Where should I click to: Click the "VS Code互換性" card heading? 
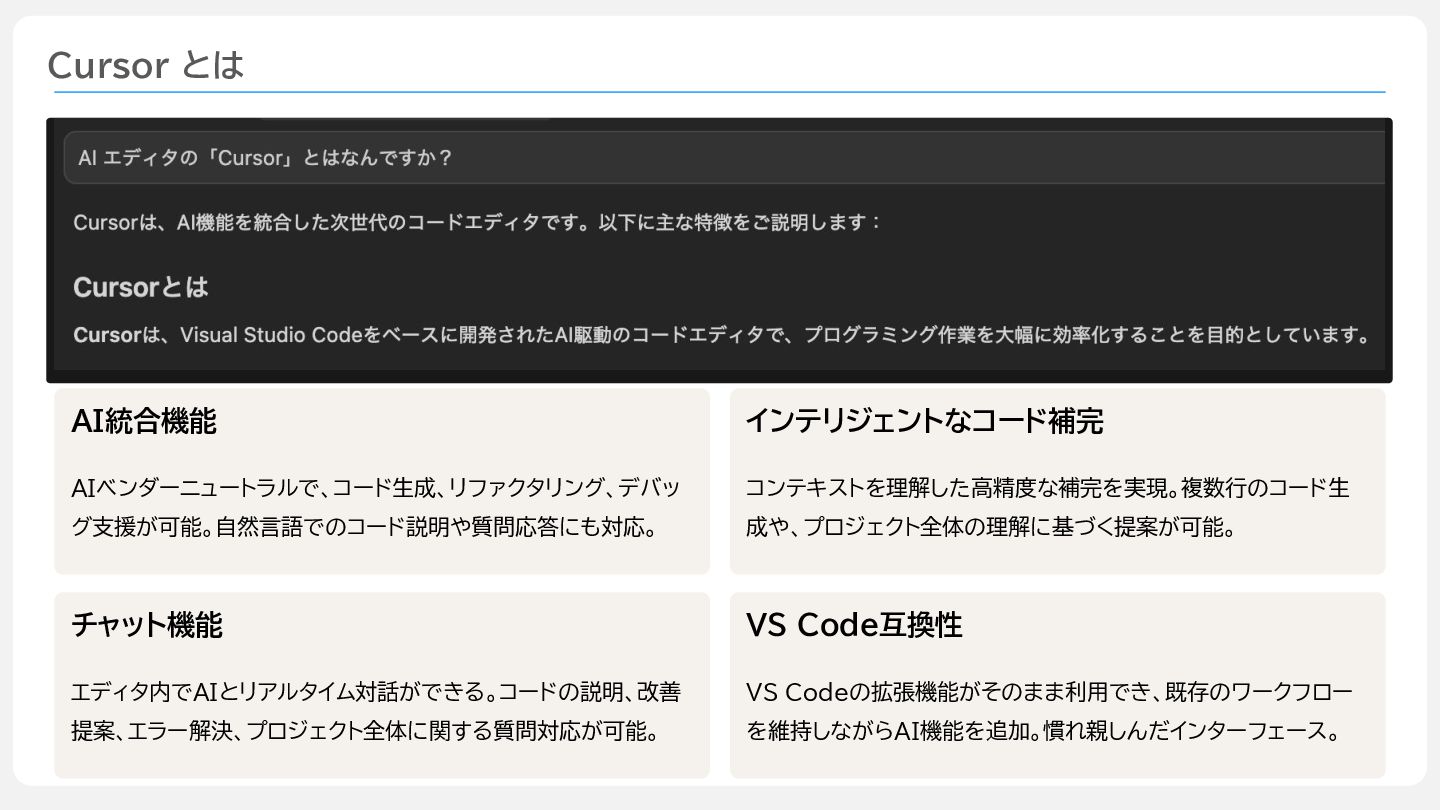click(854, 625)
